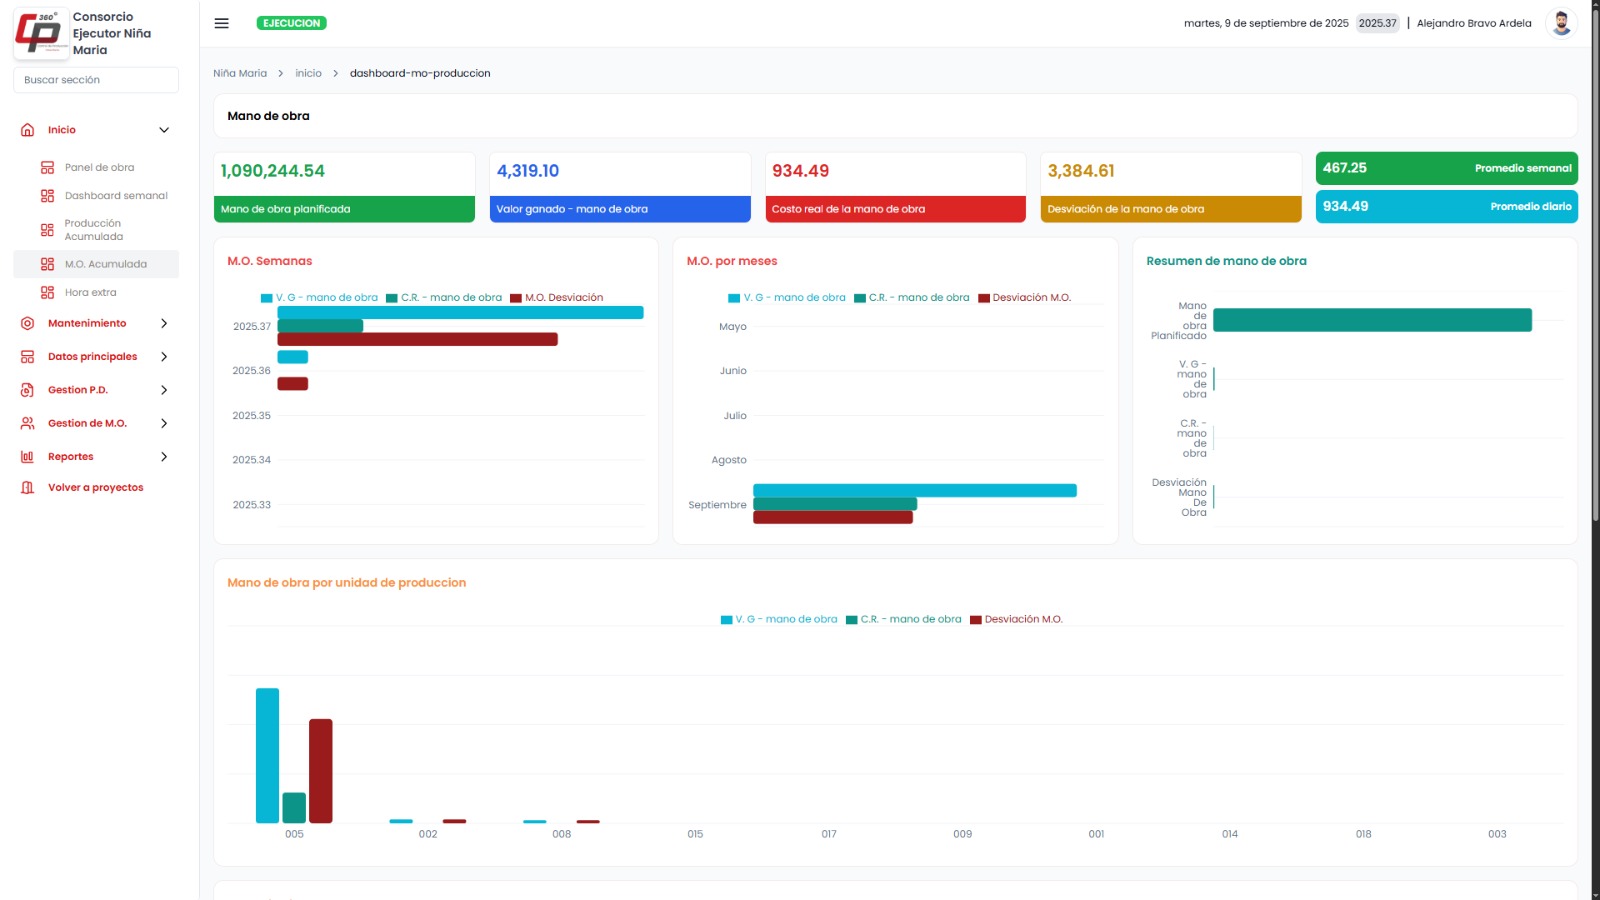Click the Datos principales icon

tap(28, 357)
